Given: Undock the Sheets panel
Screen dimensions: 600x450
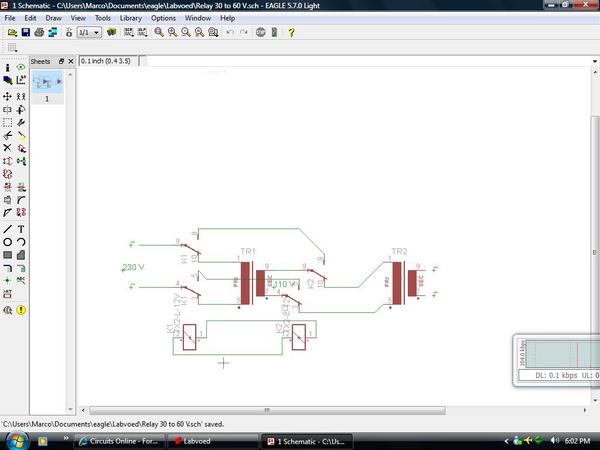Looking at the screenshot, I should (61, 61).
